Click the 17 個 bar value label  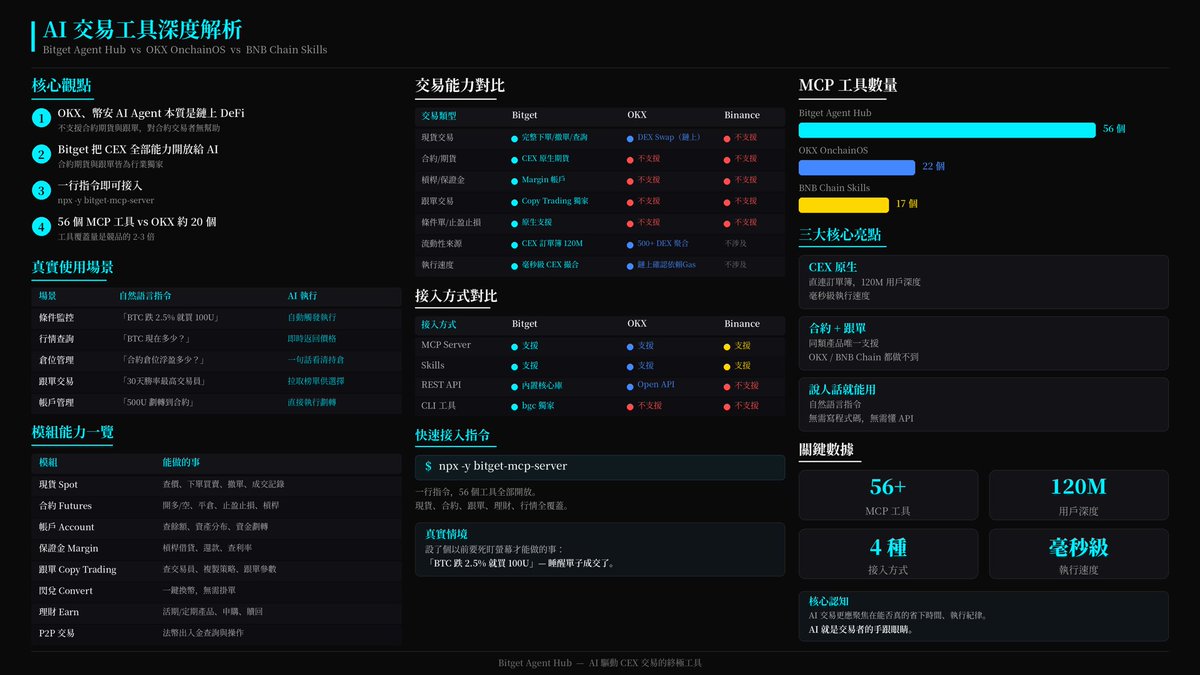pos(907,205)
